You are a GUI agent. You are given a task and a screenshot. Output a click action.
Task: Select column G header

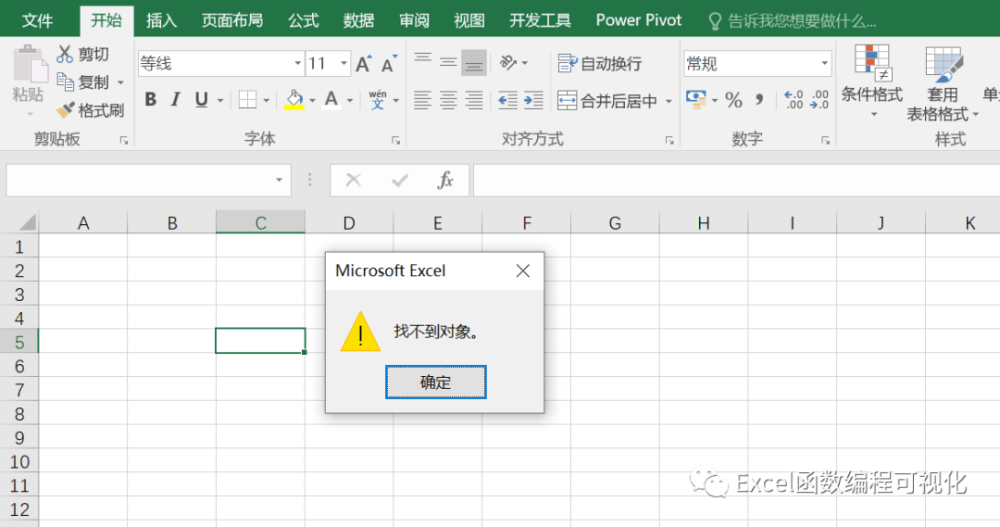click(615, 223)
